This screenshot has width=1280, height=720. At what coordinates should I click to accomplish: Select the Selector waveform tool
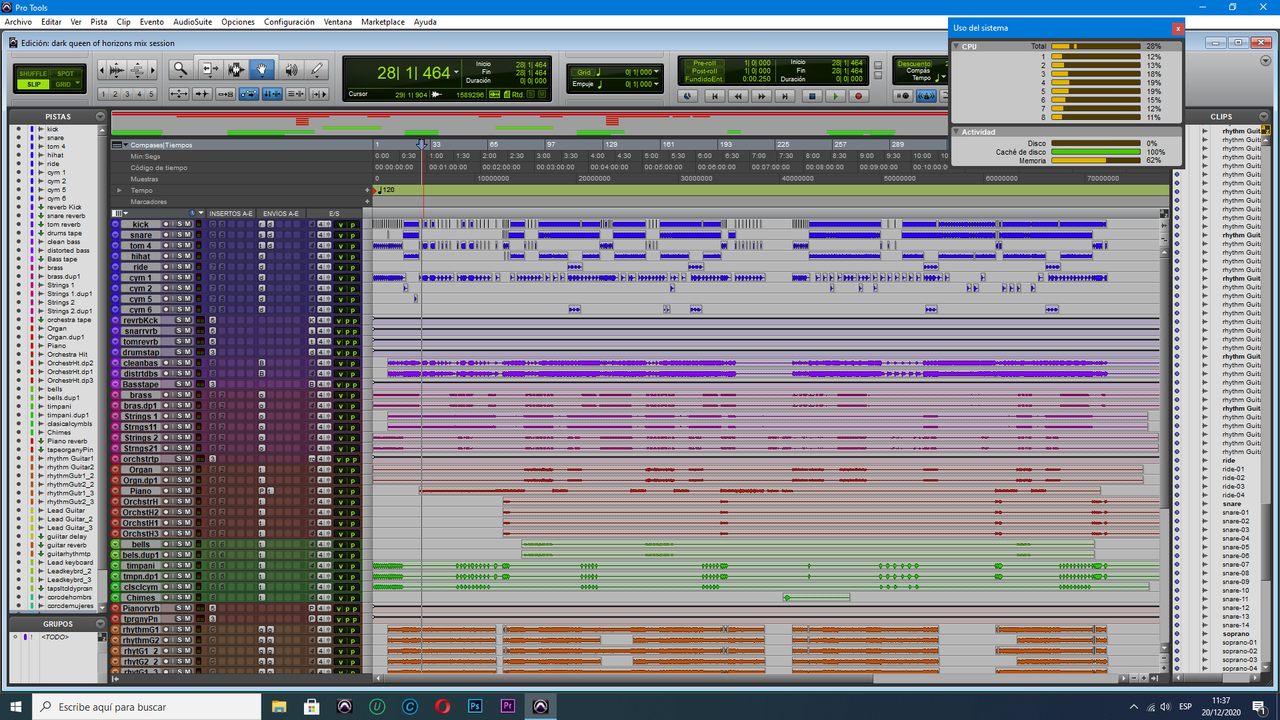coord(236,70)
